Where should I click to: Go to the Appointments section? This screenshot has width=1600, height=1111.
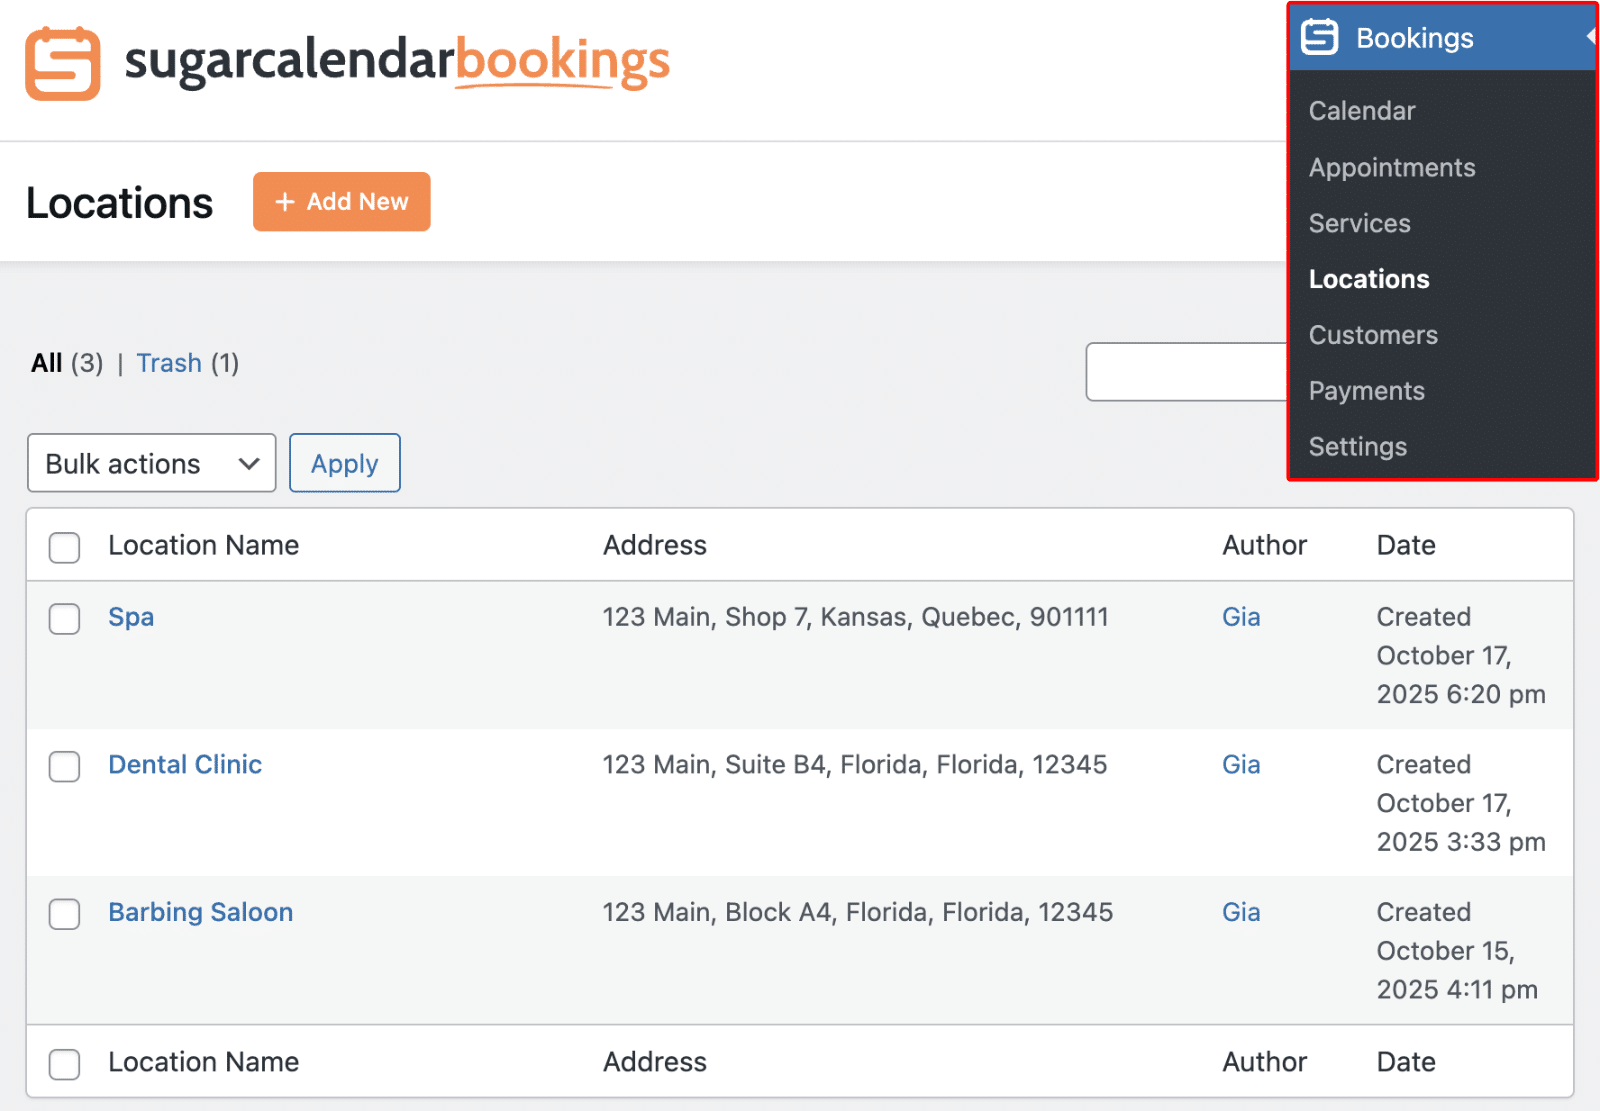(1391, 167)
